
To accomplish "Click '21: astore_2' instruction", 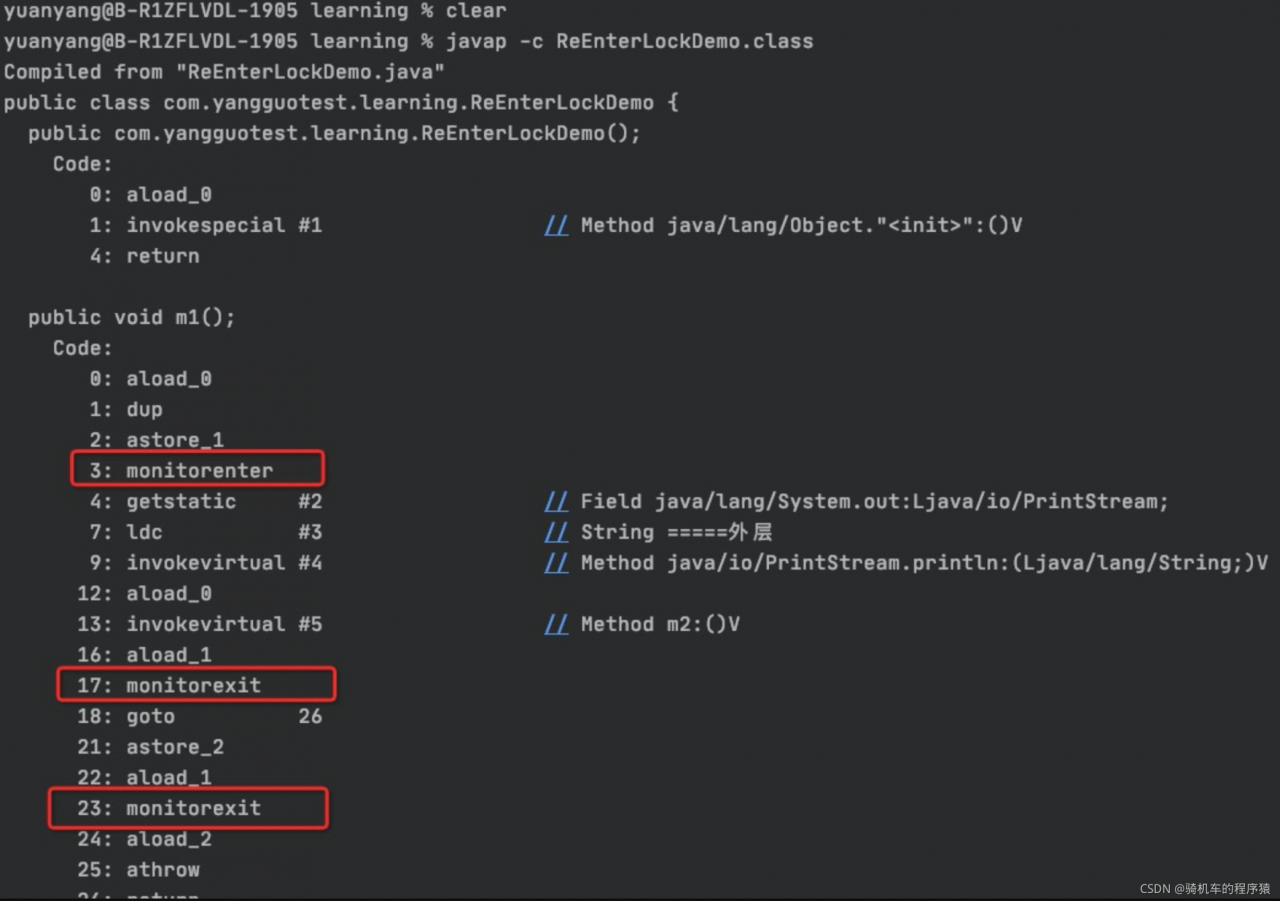I will pyautogui.click(x=151, y=747).
